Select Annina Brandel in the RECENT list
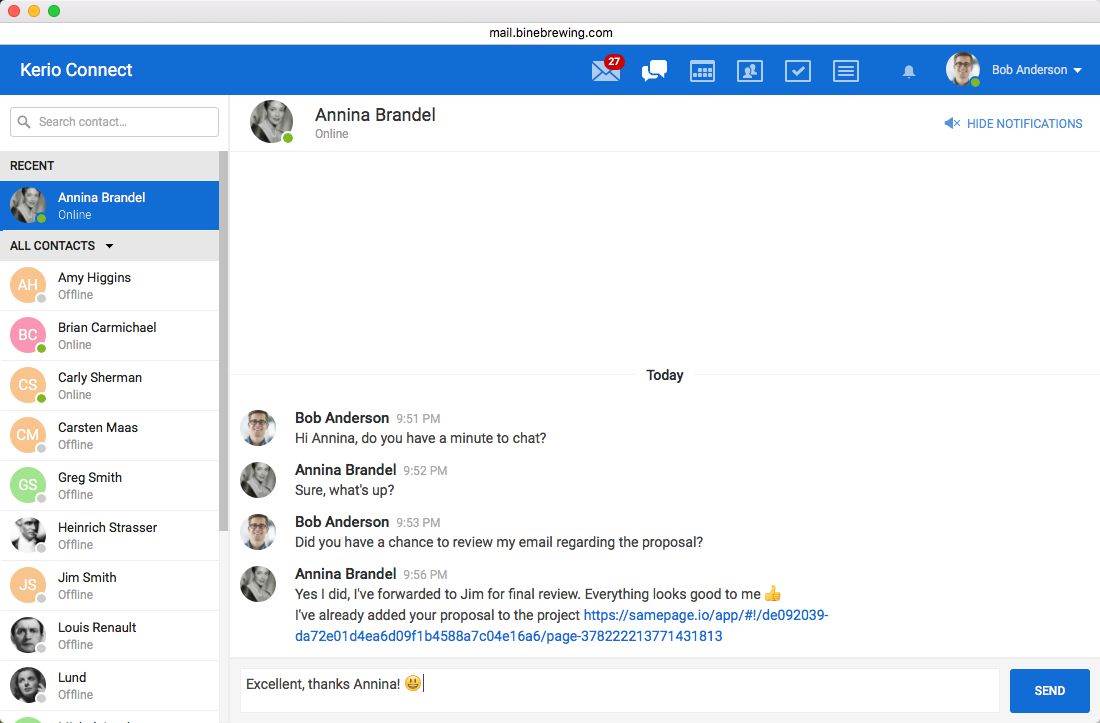This screenshot has height=723, width=1100. click(101, 205)
